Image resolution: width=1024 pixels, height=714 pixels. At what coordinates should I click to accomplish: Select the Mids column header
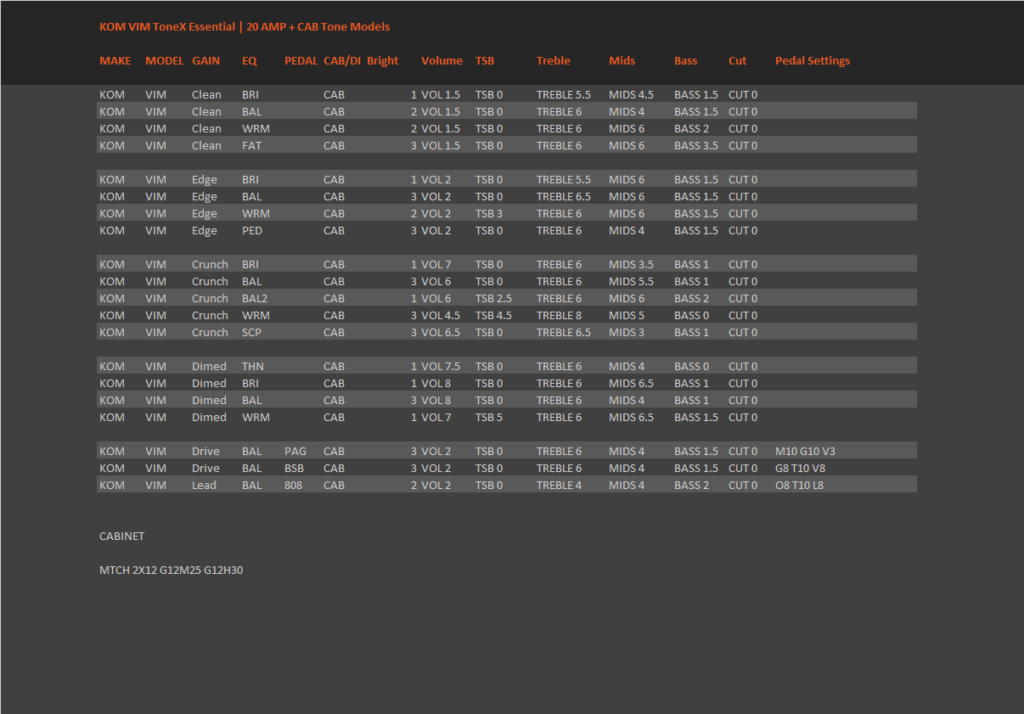click(x=622, y=61)
